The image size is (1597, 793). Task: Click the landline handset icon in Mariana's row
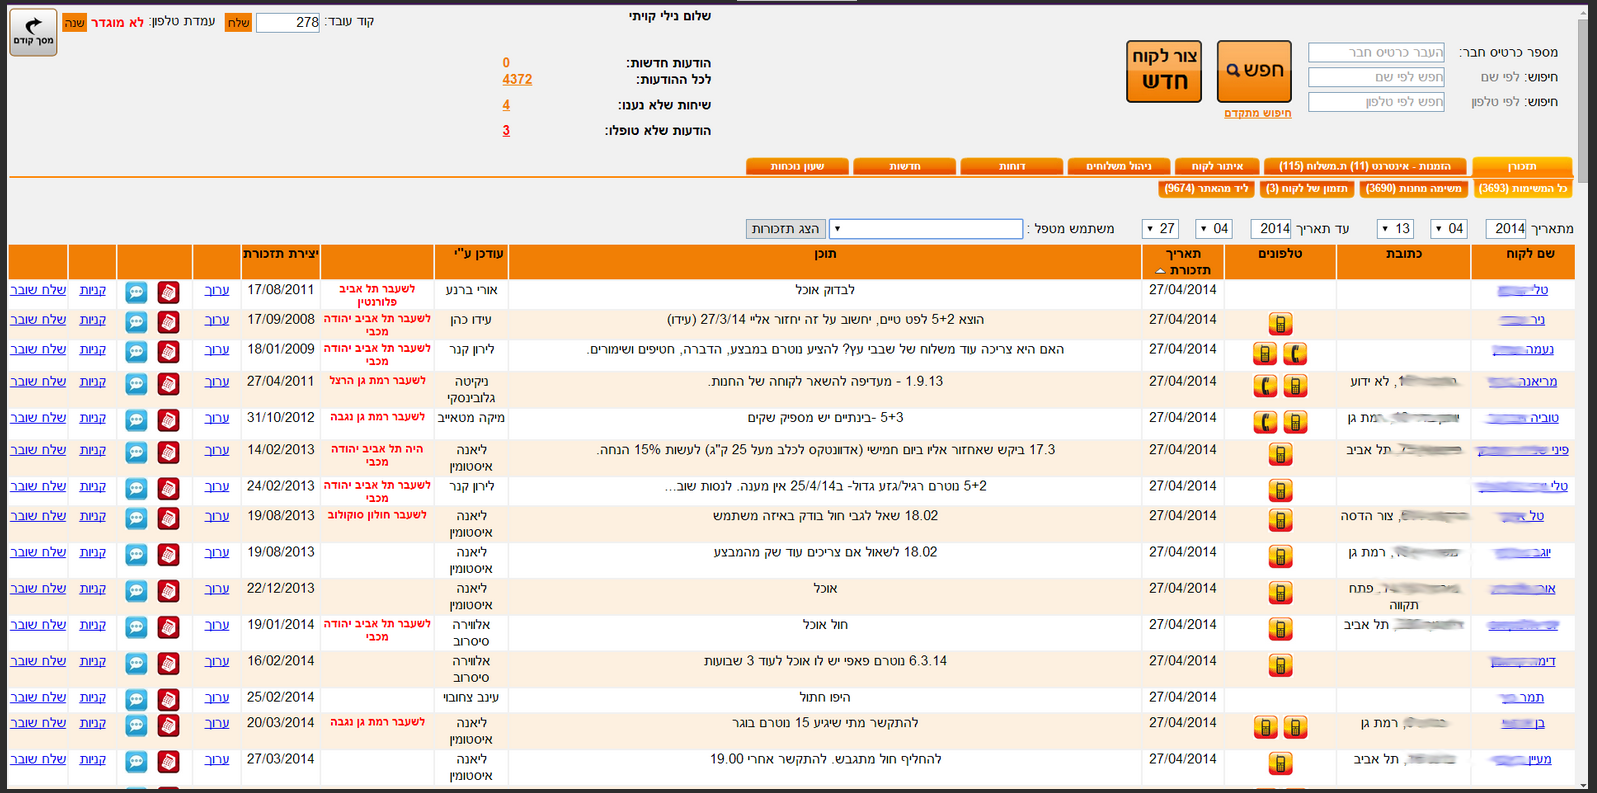[1266, 386]
